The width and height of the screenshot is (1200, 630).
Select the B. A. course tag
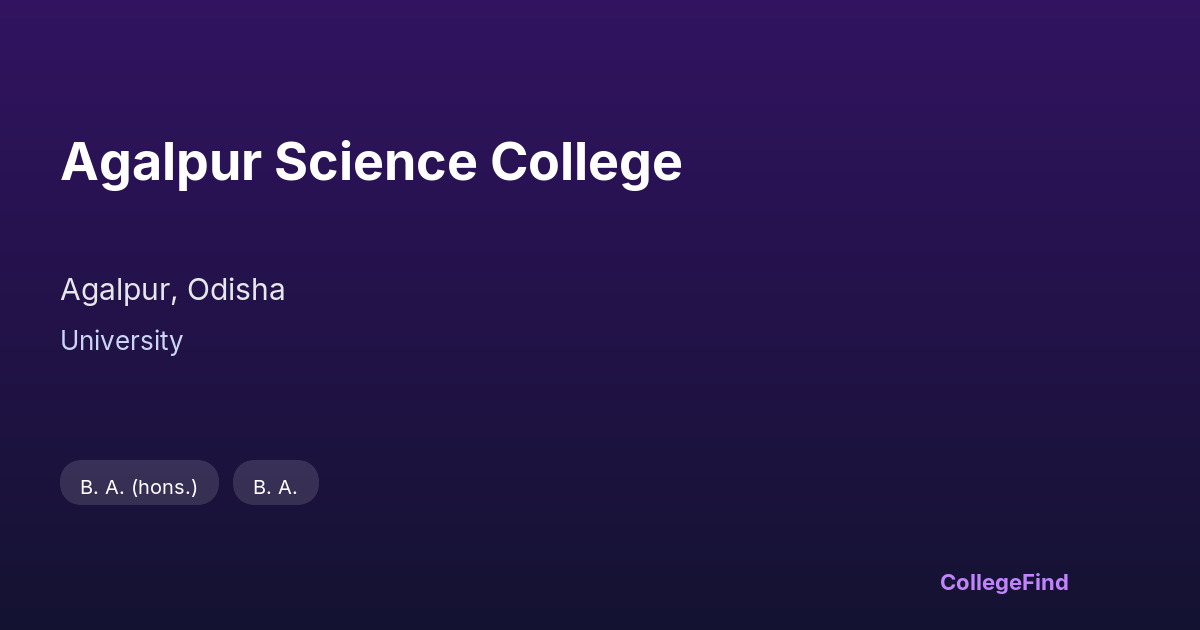tap(275, 486)
